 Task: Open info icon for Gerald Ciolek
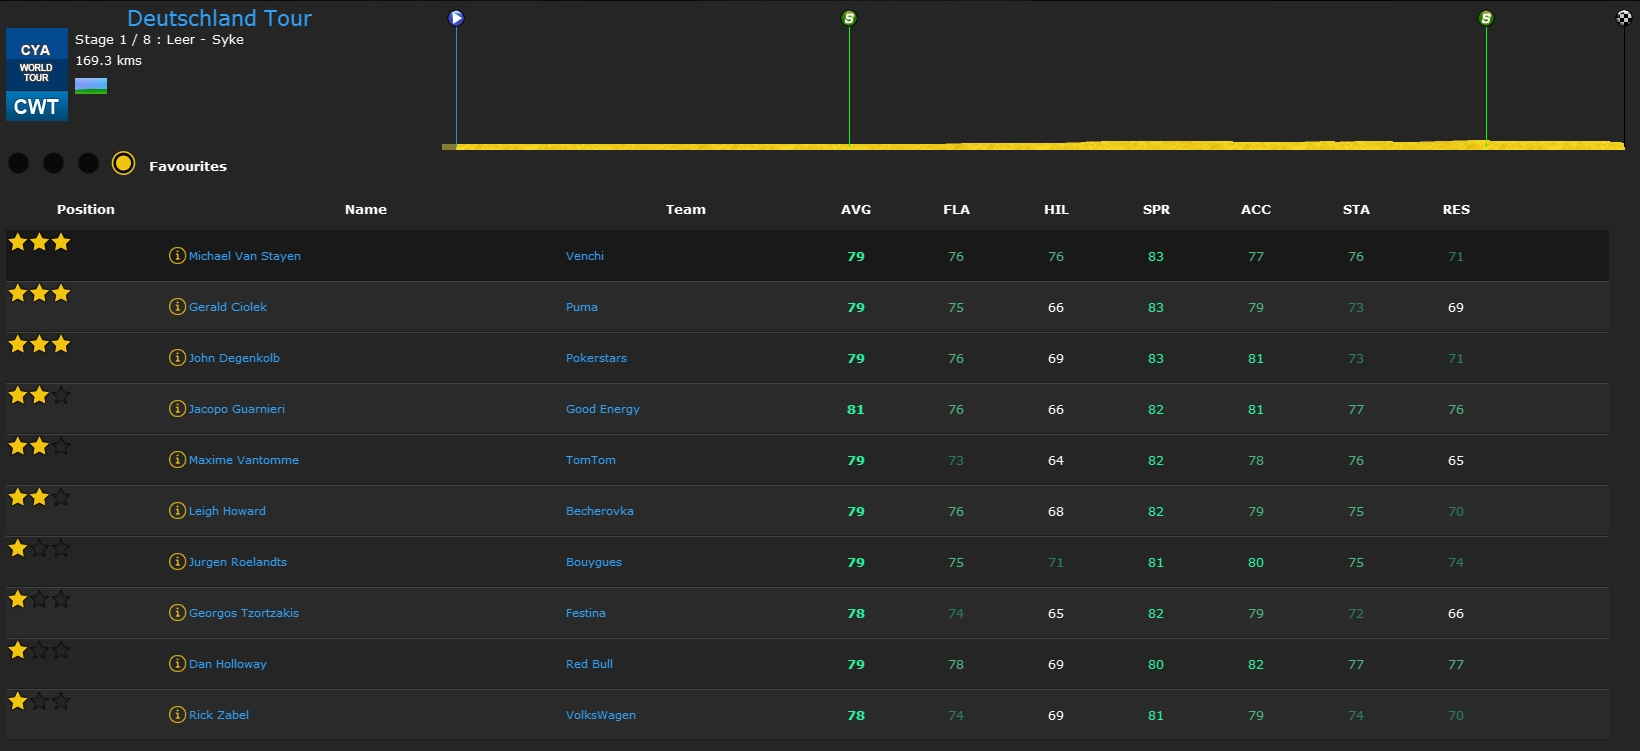coord(177,307)
